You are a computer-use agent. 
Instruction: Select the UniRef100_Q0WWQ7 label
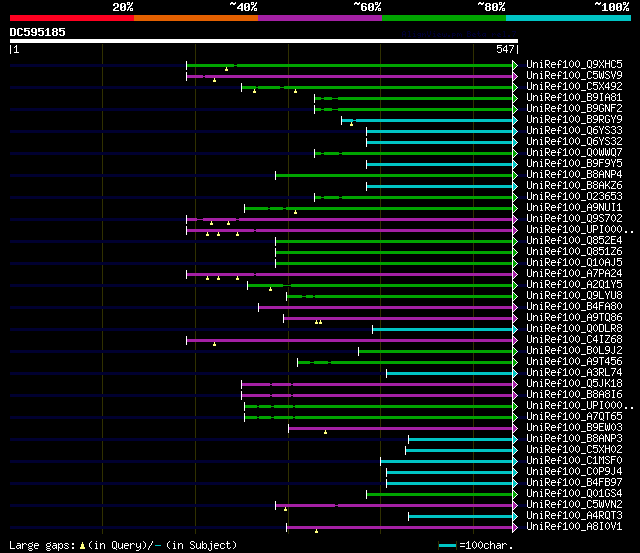point(574,153)
